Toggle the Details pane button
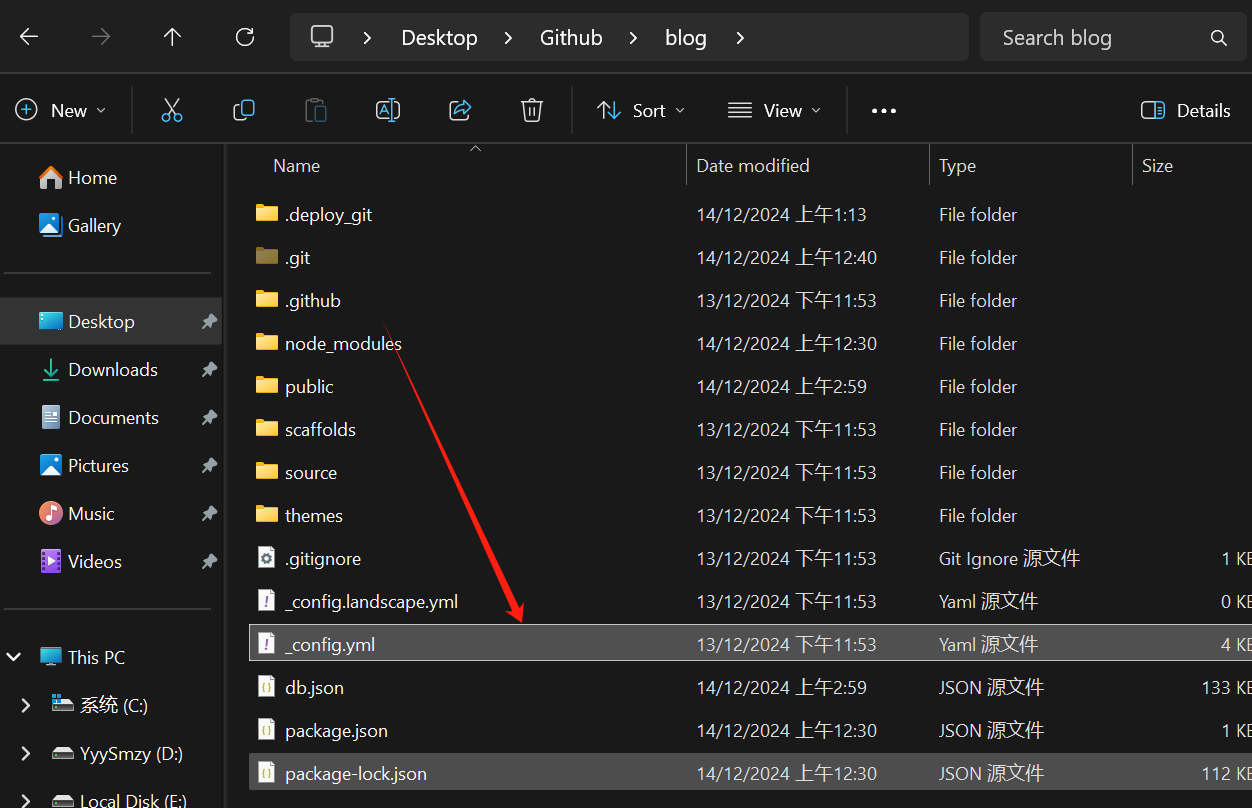Viewport: 1252px width, 808px height. (1186, 110)
